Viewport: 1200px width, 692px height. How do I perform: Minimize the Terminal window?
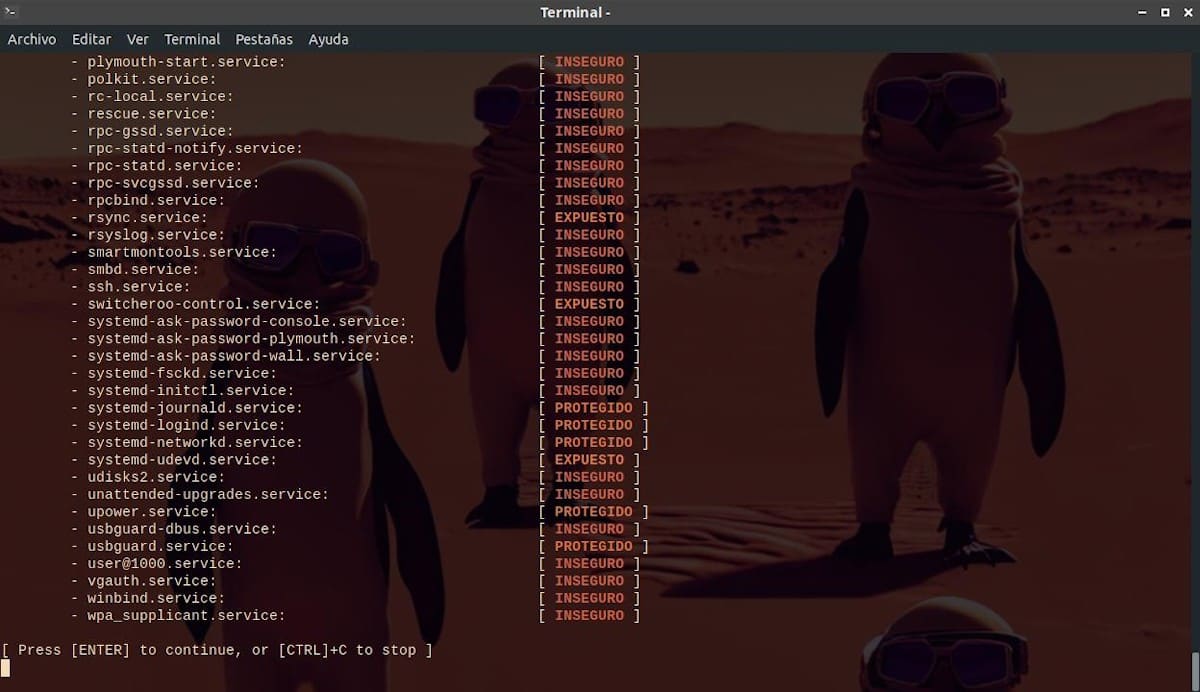[1141, 12]
